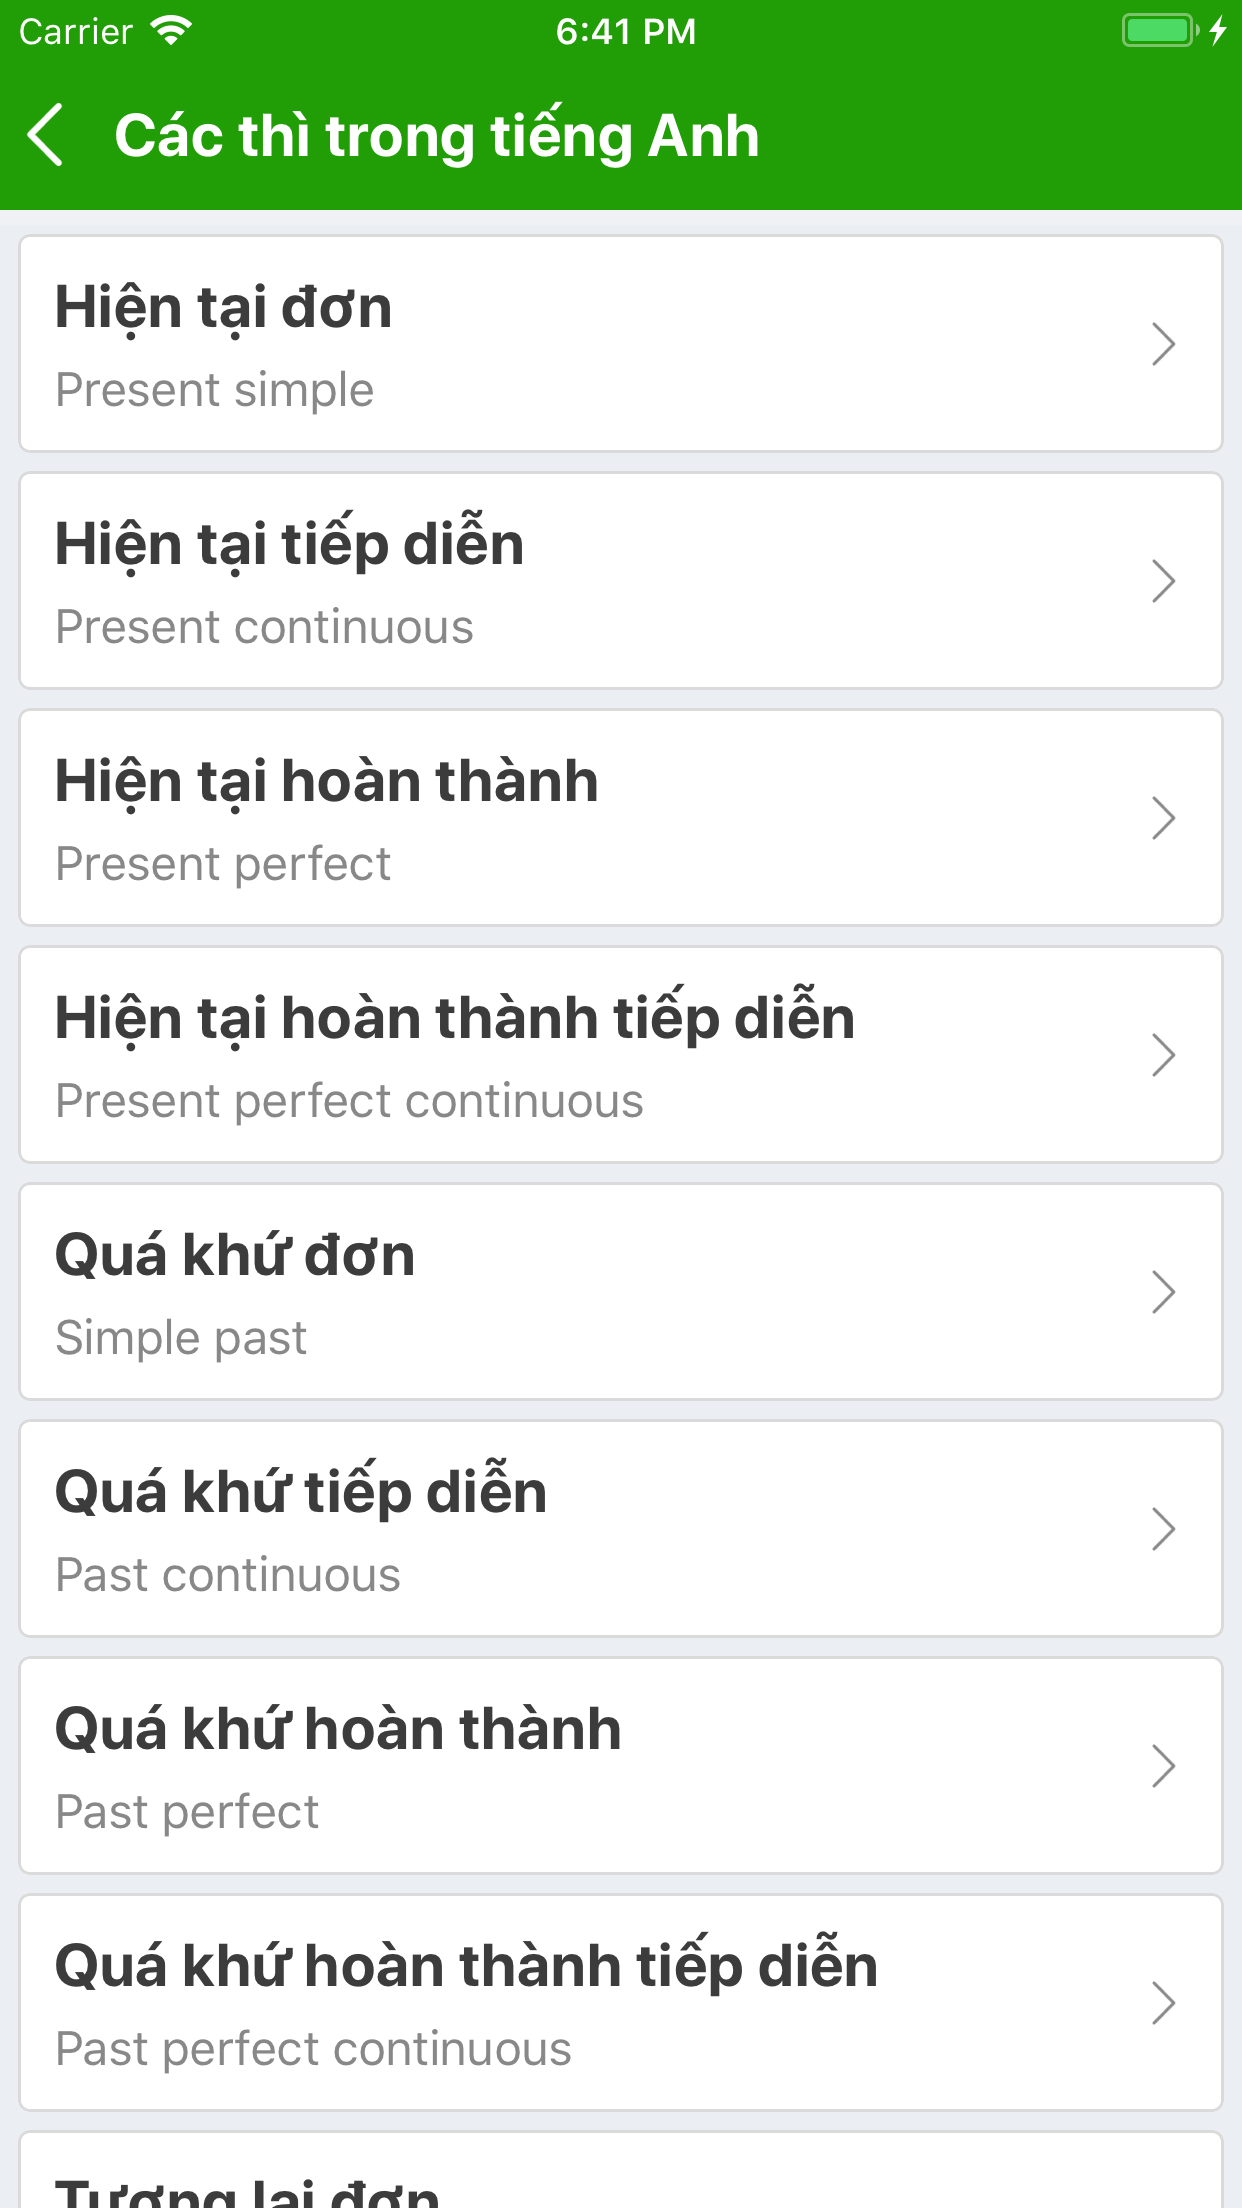
Task: Tap the back arrow in header
Action: pyautogui.click(x=47, y=135)
